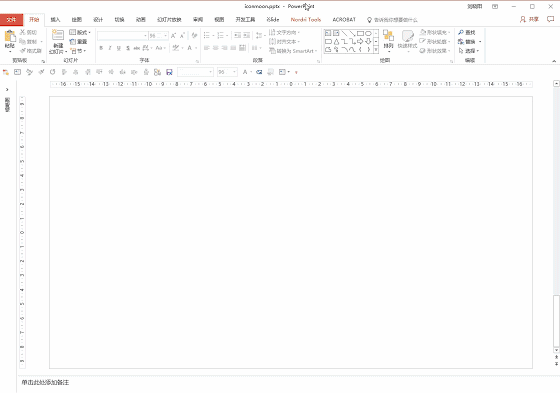Click the New Slide icon

tap(58, 35)
